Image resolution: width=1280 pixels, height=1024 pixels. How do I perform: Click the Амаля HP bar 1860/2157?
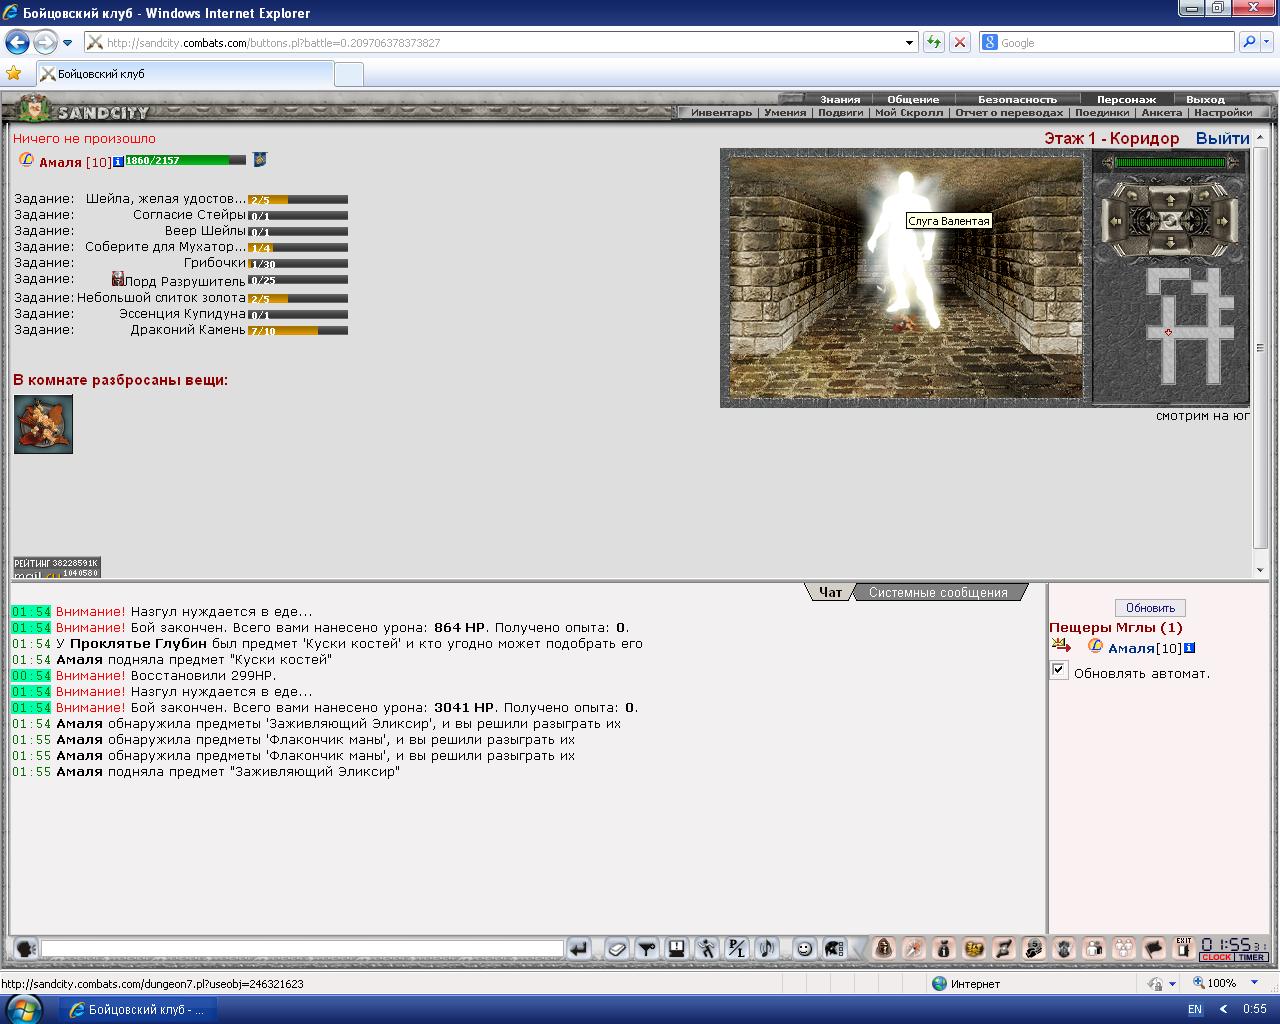coord(185,160)
